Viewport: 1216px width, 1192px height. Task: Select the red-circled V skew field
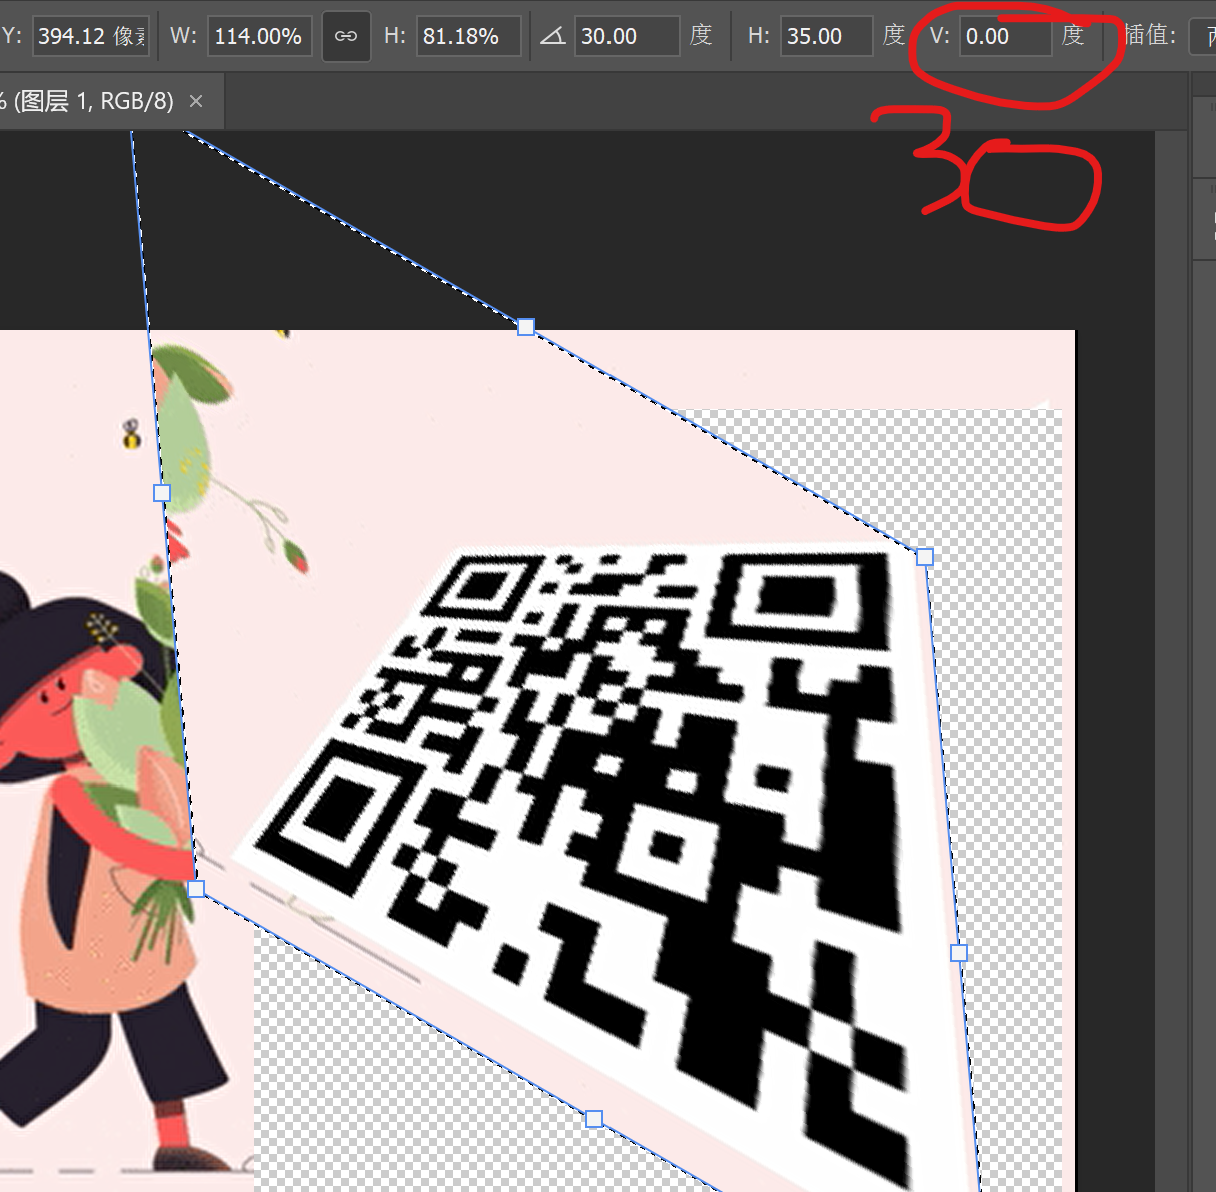(x=1005, y=35)
